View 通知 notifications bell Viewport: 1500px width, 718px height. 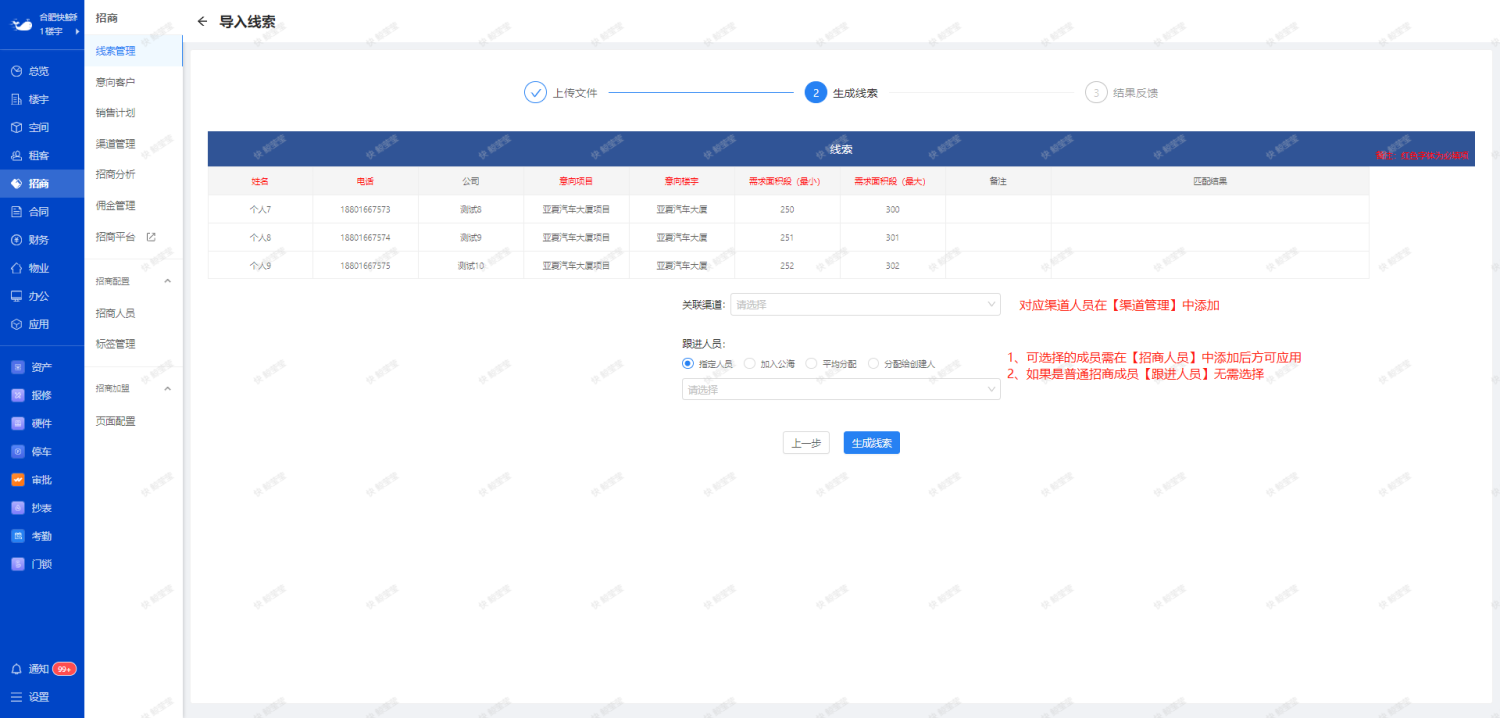tap(16, 669)
